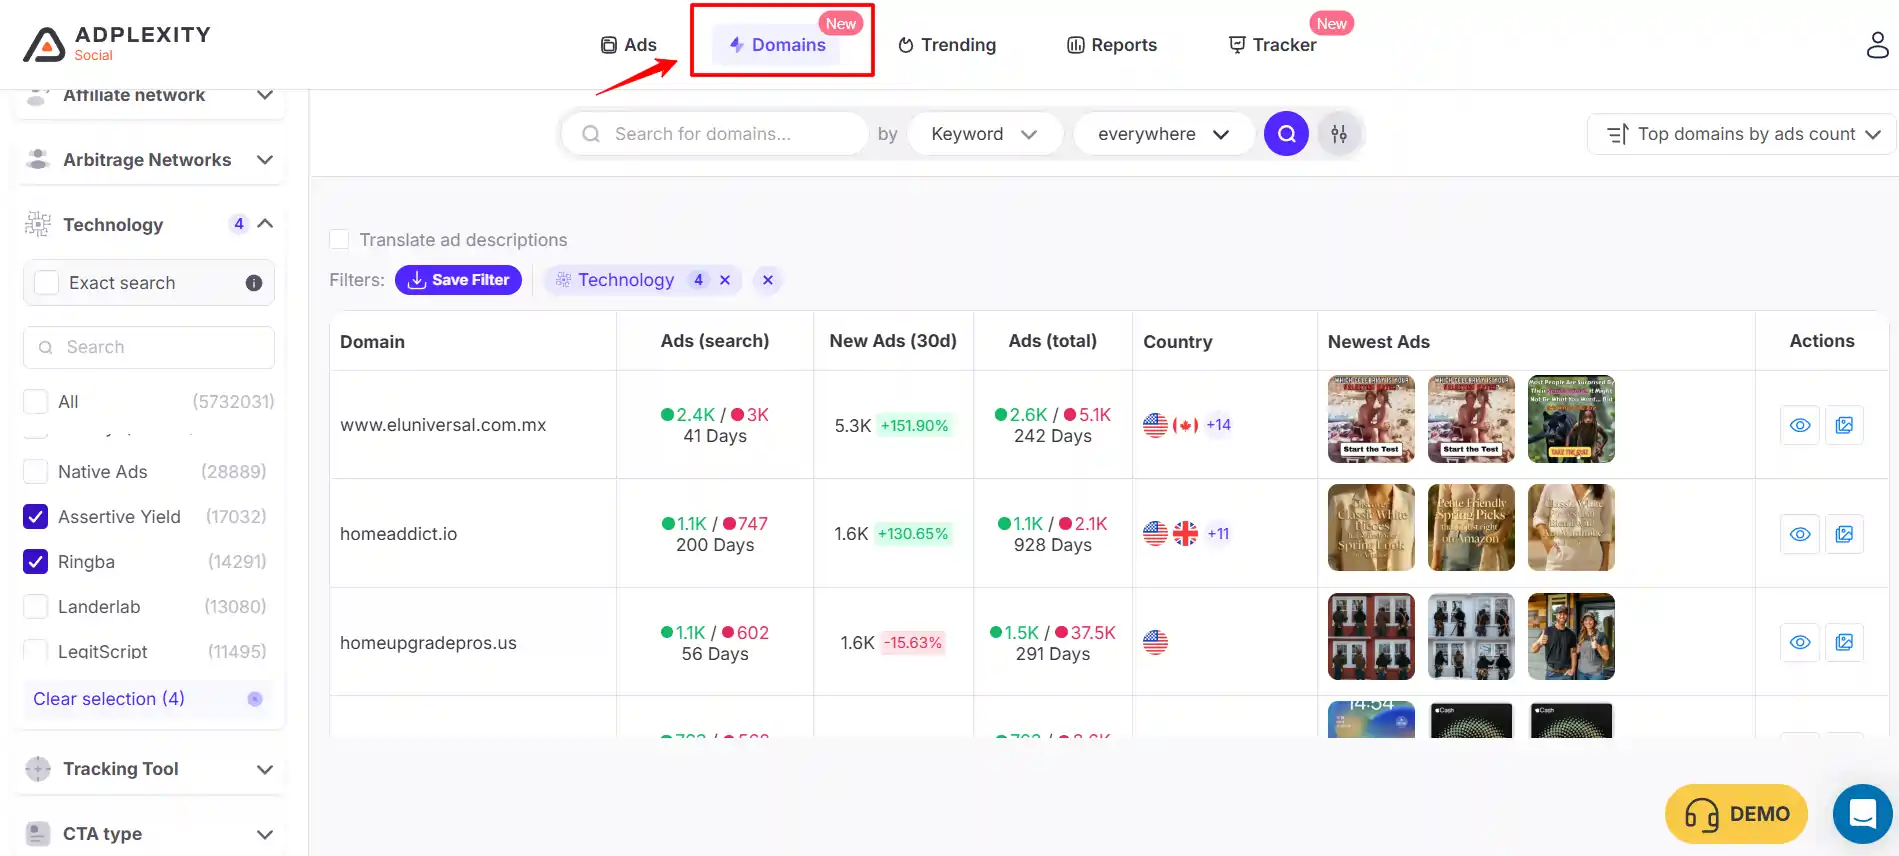Open third newest ad thumbnail for homeaddict.io
Image resolution: width=1899 pixels, height=856 pixels.
point(1571,528)
